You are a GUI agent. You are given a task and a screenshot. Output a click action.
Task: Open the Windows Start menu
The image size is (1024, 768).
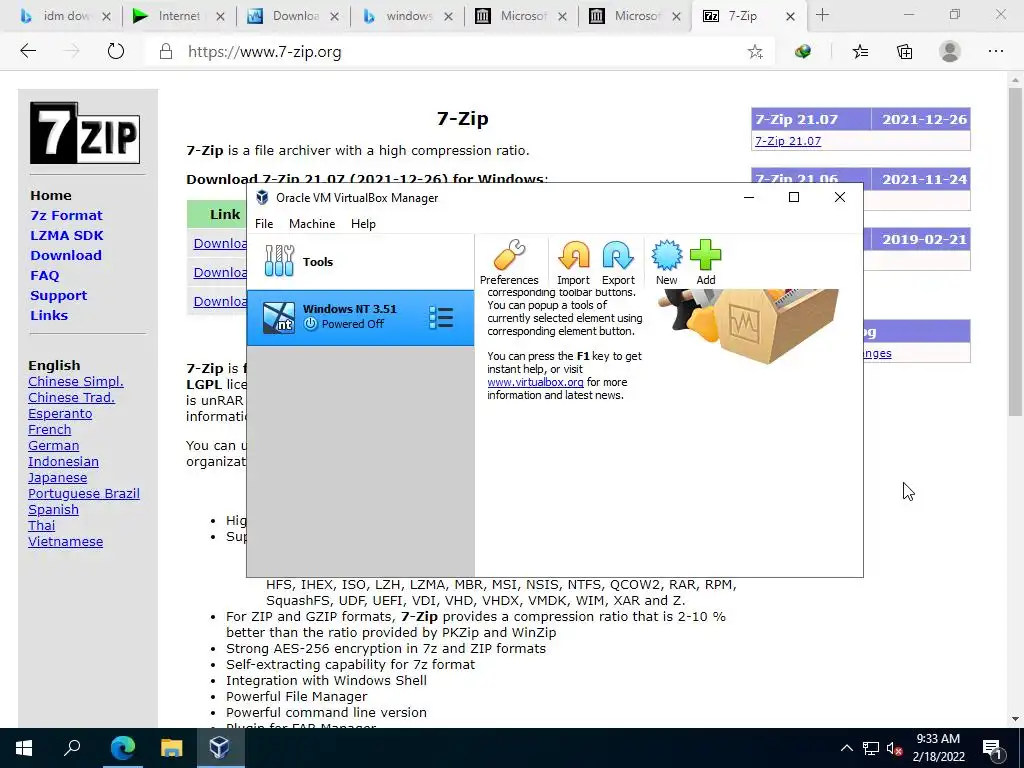[x=24, y=748]
